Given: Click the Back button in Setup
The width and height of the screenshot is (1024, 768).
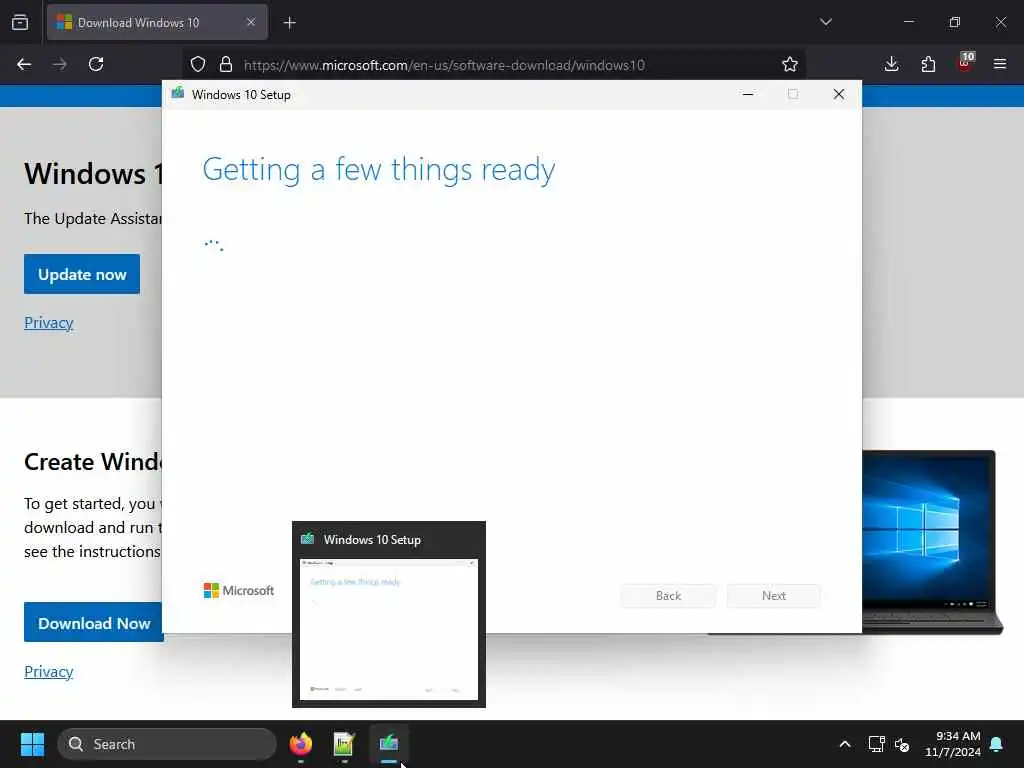Looking at the screenshot, I should pos(668,596).
